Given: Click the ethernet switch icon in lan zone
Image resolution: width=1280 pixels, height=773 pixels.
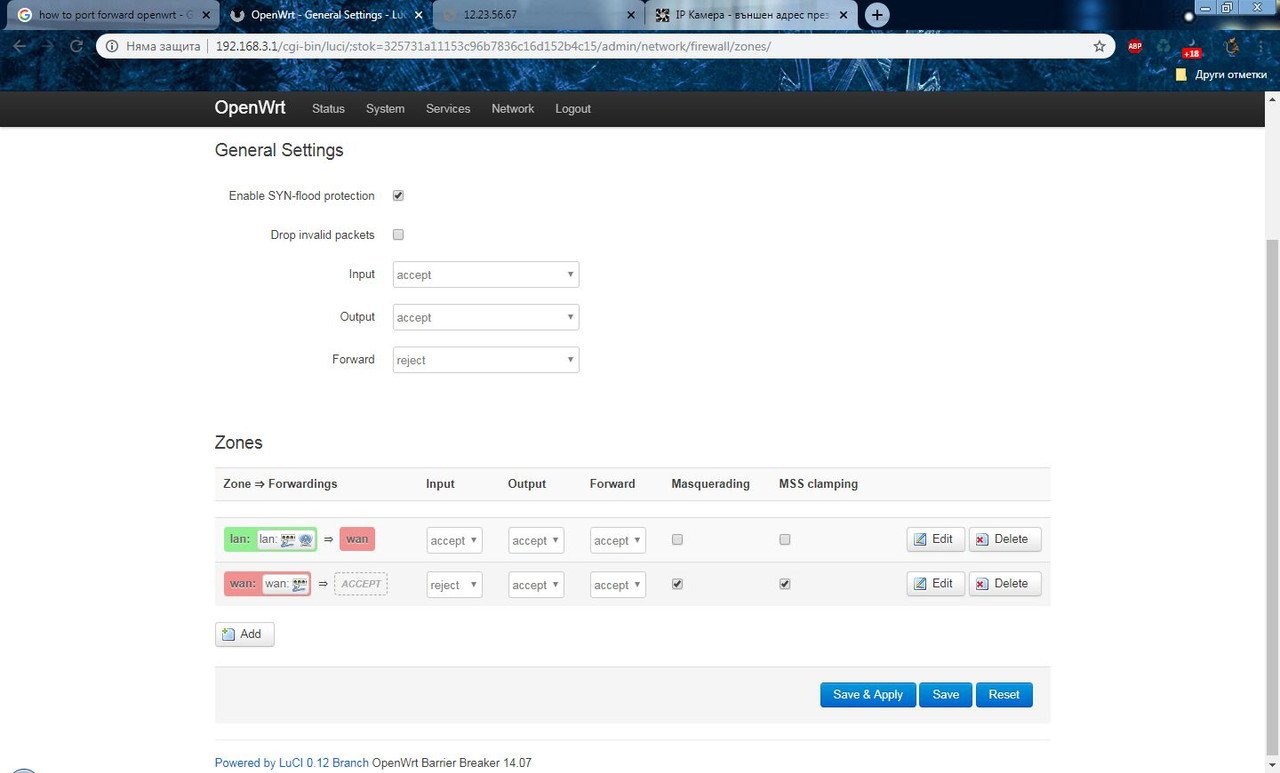Looking at the screenshot, I should (x=288, y=540).
